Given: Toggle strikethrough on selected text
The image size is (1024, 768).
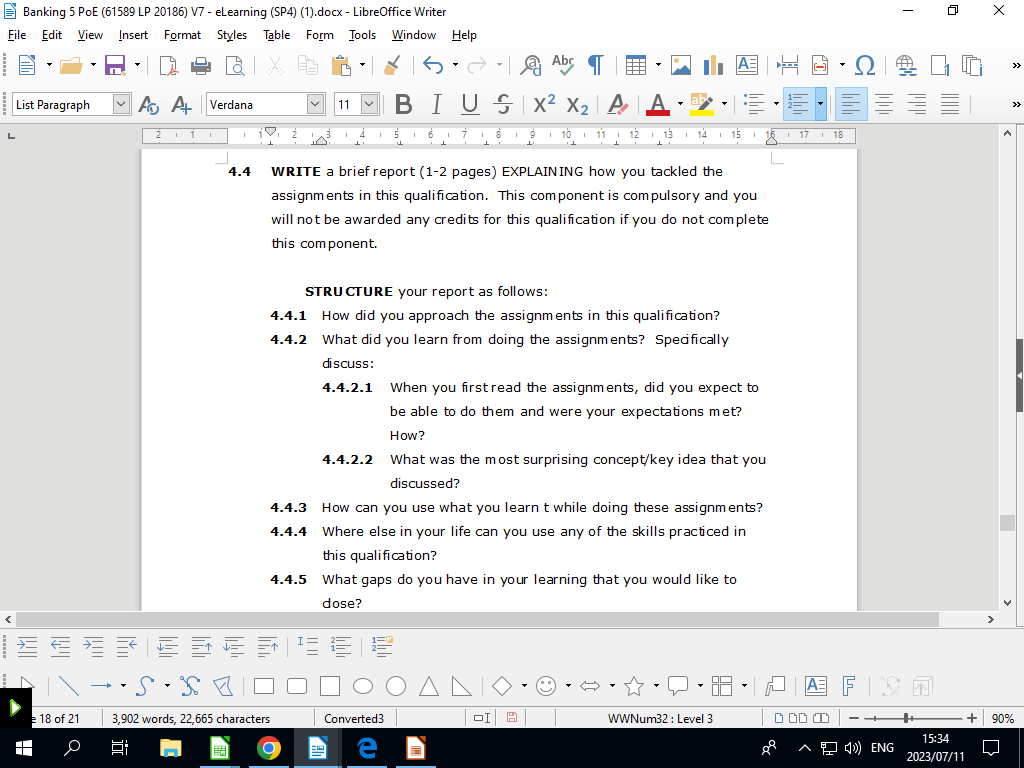Looking at the screenshot, I should [505, 104].
